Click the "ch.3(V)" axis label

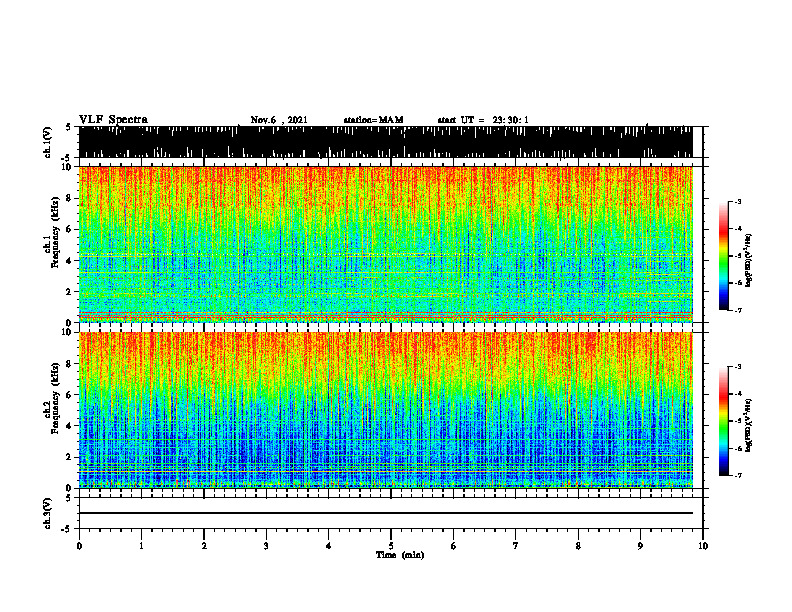[48, 514]
